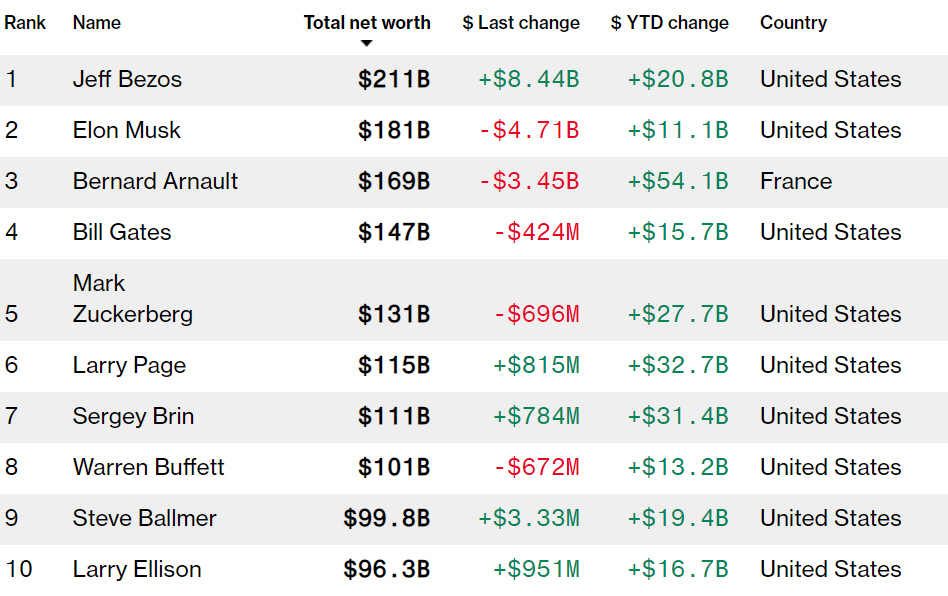The width and height of the screenshot is (948, 596).
Task: Click Jeff Bezos $211B net worth
Action: tap(394, 79)
